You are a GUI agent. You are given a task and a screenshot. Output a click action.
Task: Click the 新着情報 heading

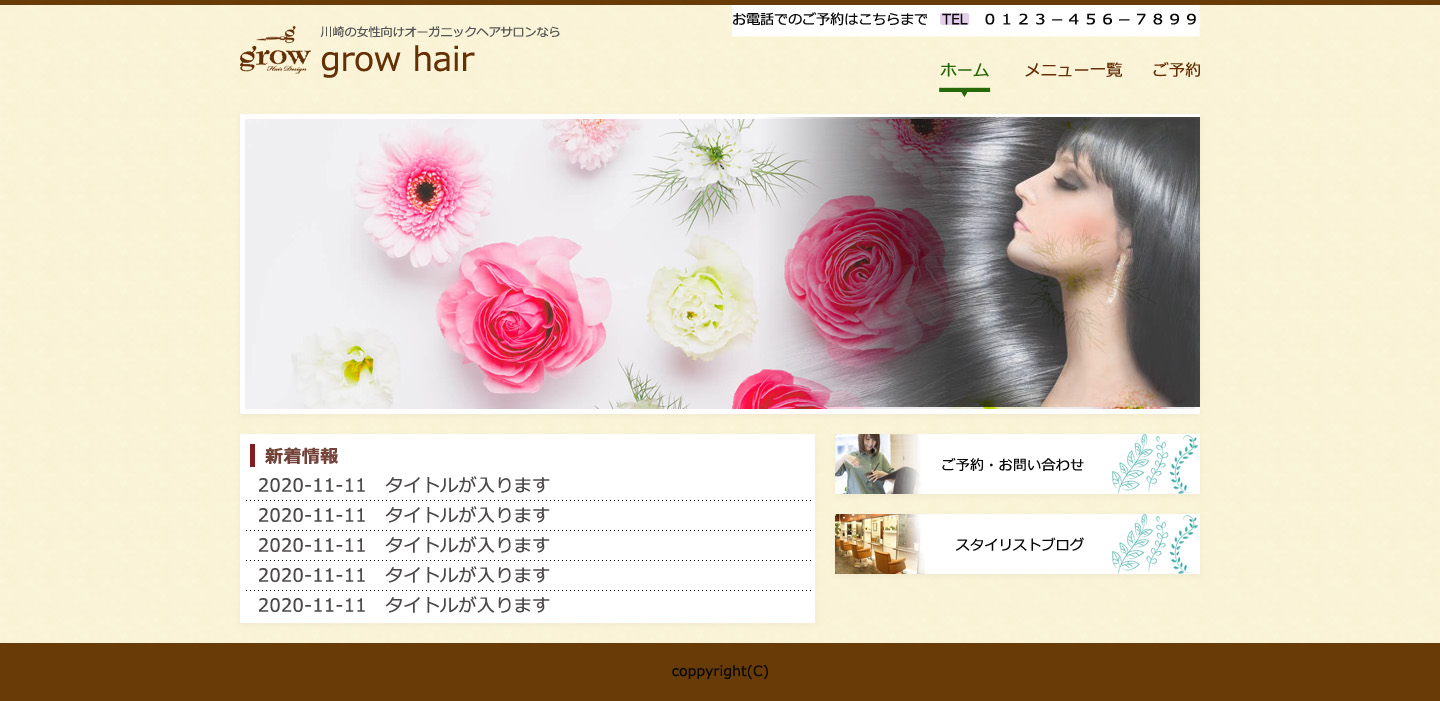(x=301, y=456)
